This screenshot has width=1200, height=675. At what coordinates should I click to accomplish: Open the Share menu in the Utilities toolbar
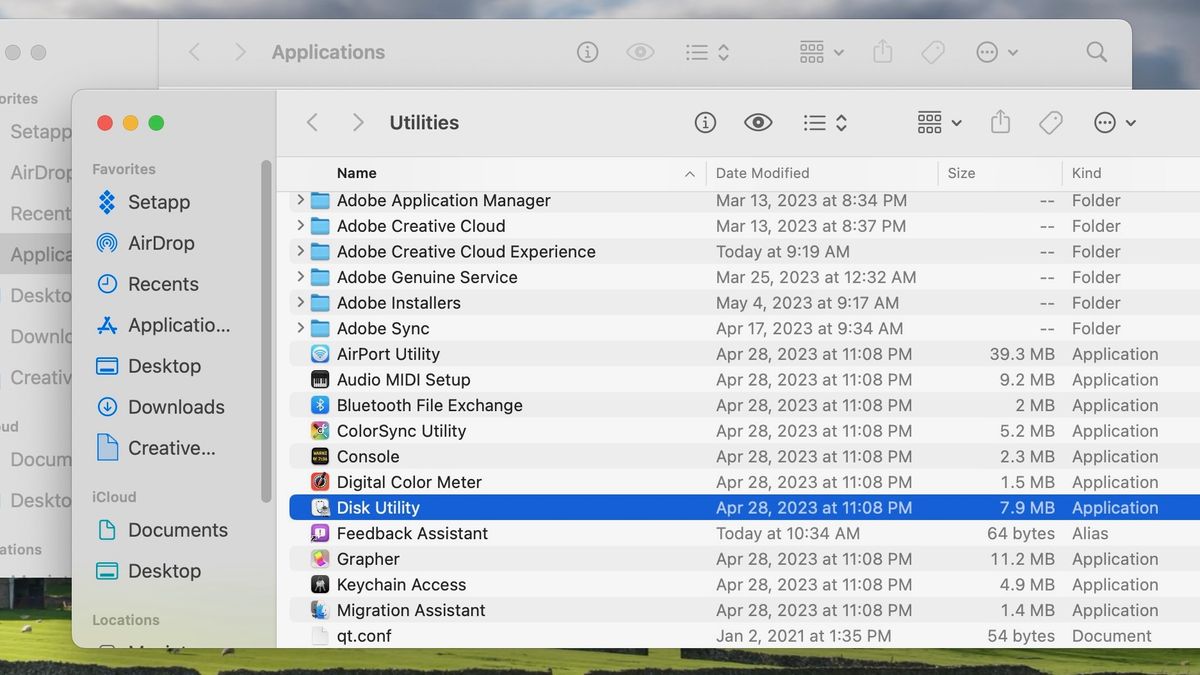coord(999,122)
